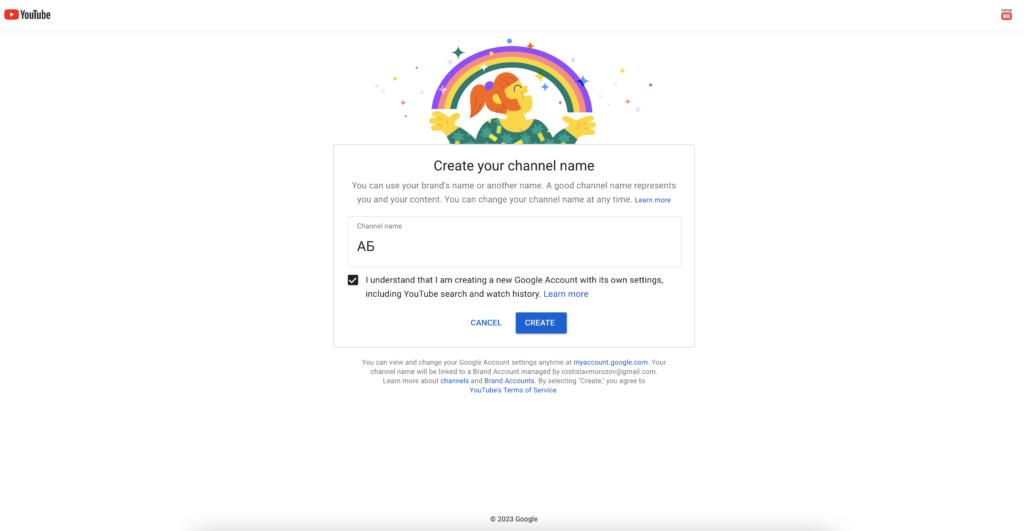The height and width of the screenshot is (531, 1024).
Task: Click the typed channel name text АБ
Action: click(x=365, y=246)
